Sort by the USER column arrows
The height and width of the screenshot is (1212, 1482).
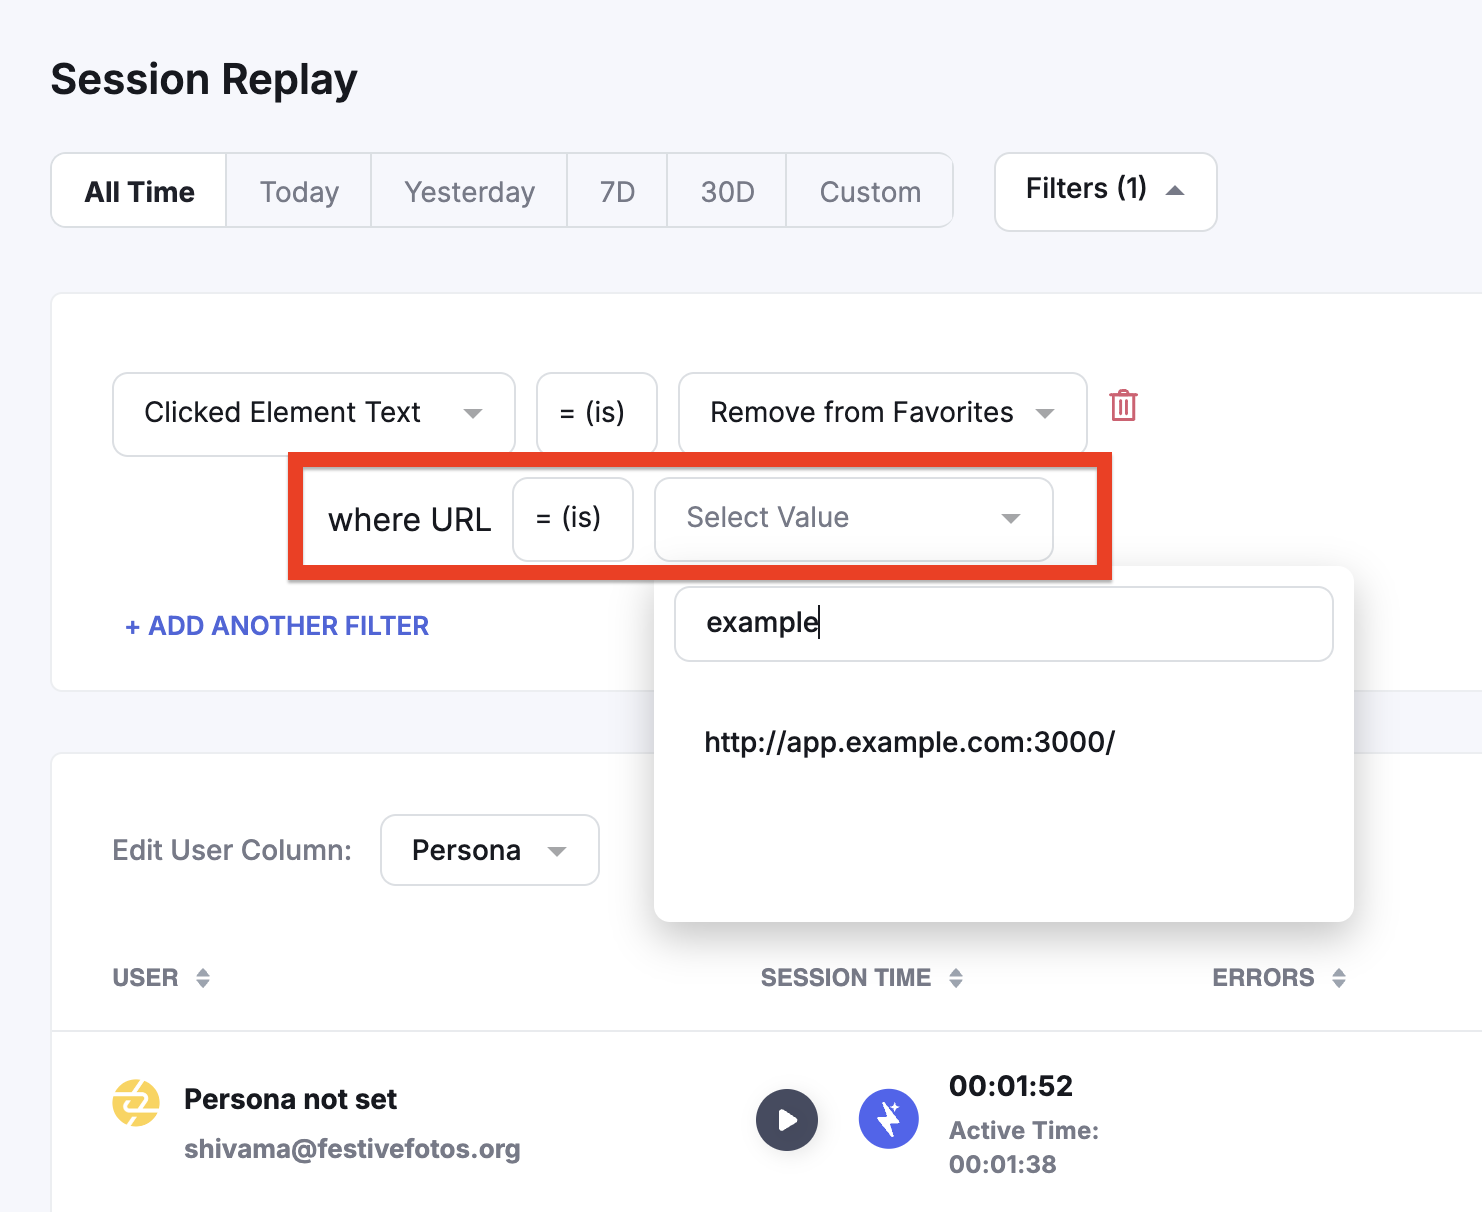(x=203, y=978)
